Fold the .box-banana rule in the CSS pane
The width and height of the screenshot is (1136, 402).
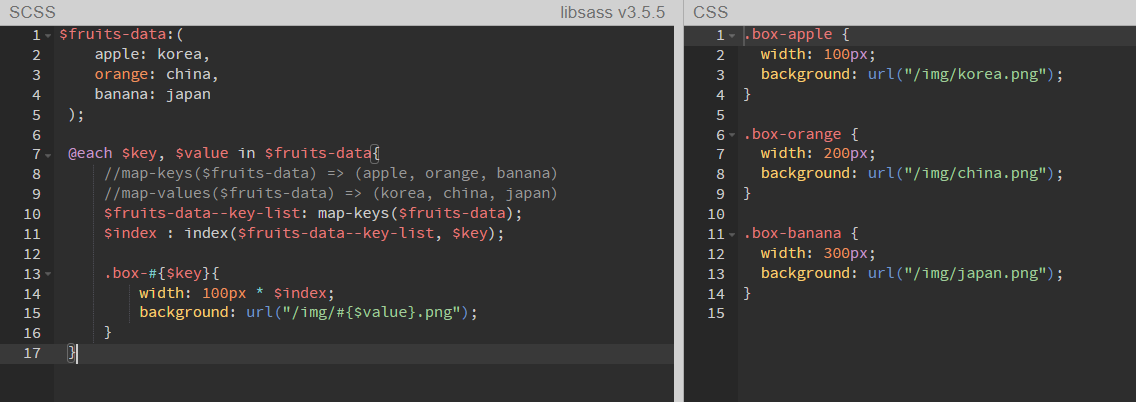[x=732, y=235]
